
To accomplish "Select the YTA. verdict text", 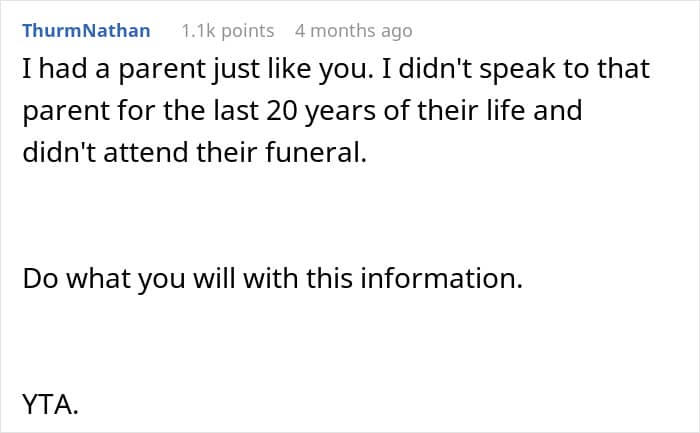I will click(50, 404).
